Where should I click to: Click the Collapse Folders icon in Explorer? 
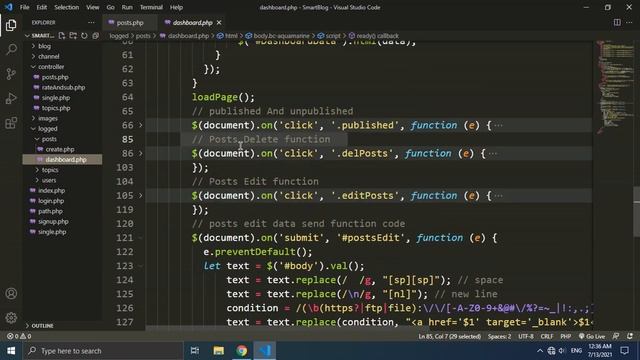[x=96, y=36]
